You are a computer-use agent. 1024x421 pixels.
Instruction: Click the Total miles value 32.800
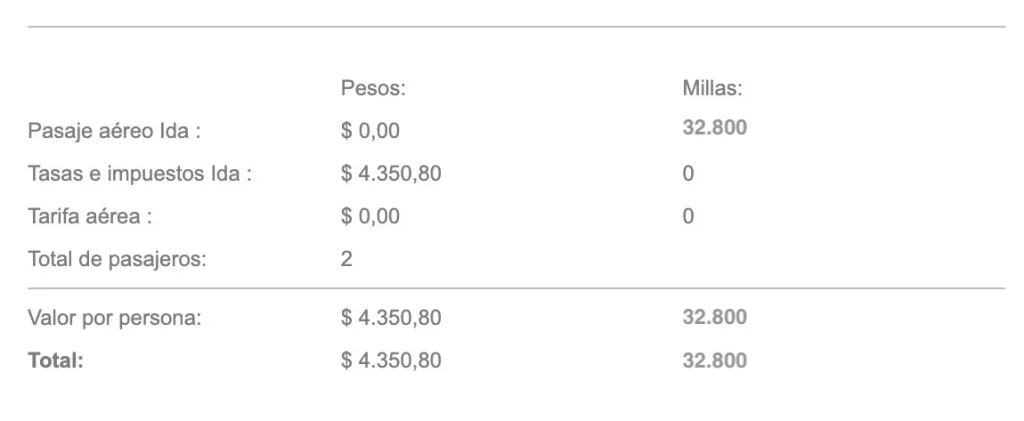pos(714,361)
